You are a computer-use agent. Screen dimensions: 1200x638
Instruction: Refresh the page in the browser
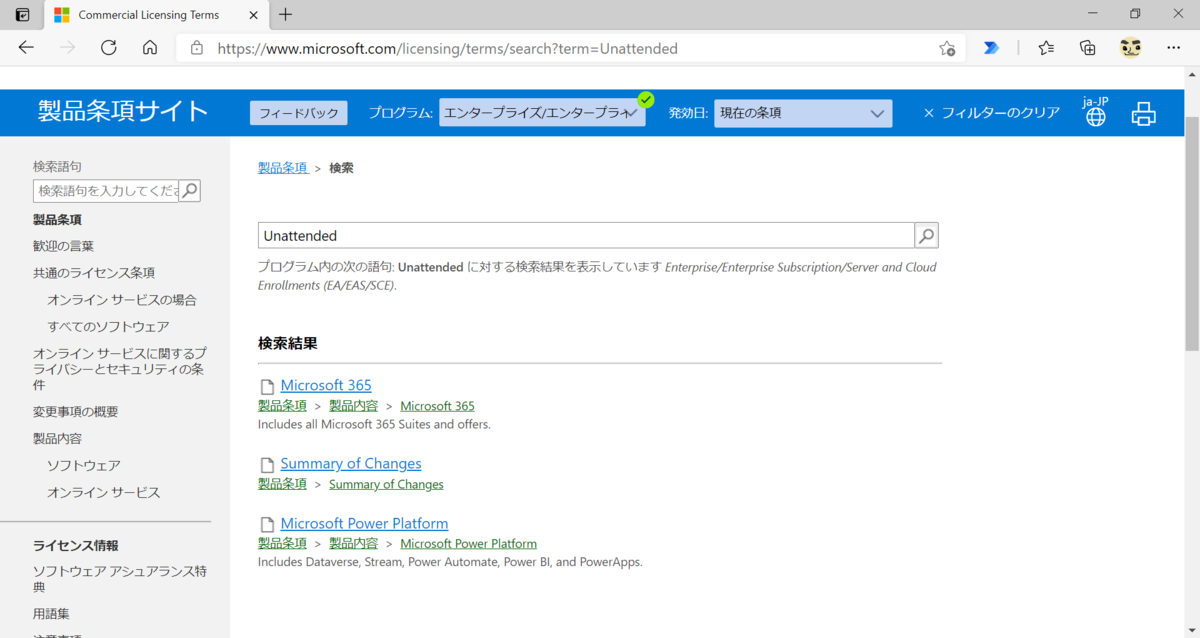(x=109, y=48)
